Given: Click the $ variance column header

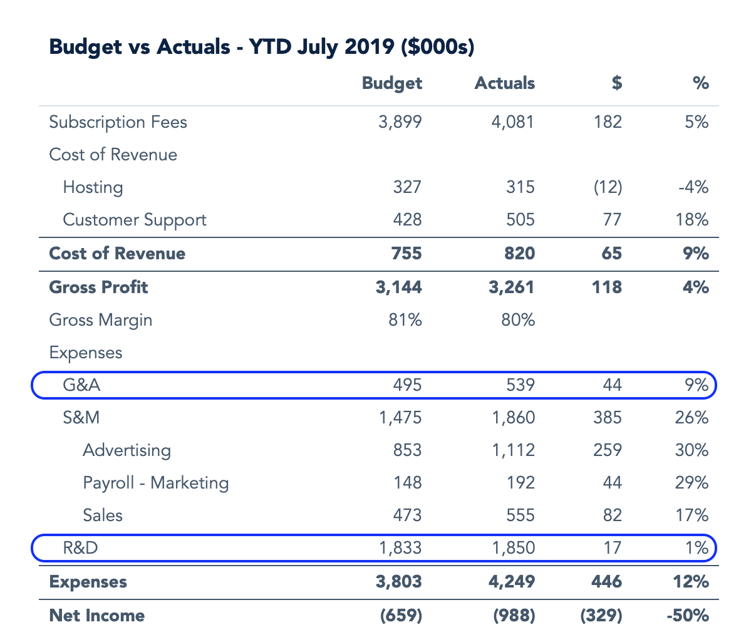Looking at the screenshot, I should [617, 83].
